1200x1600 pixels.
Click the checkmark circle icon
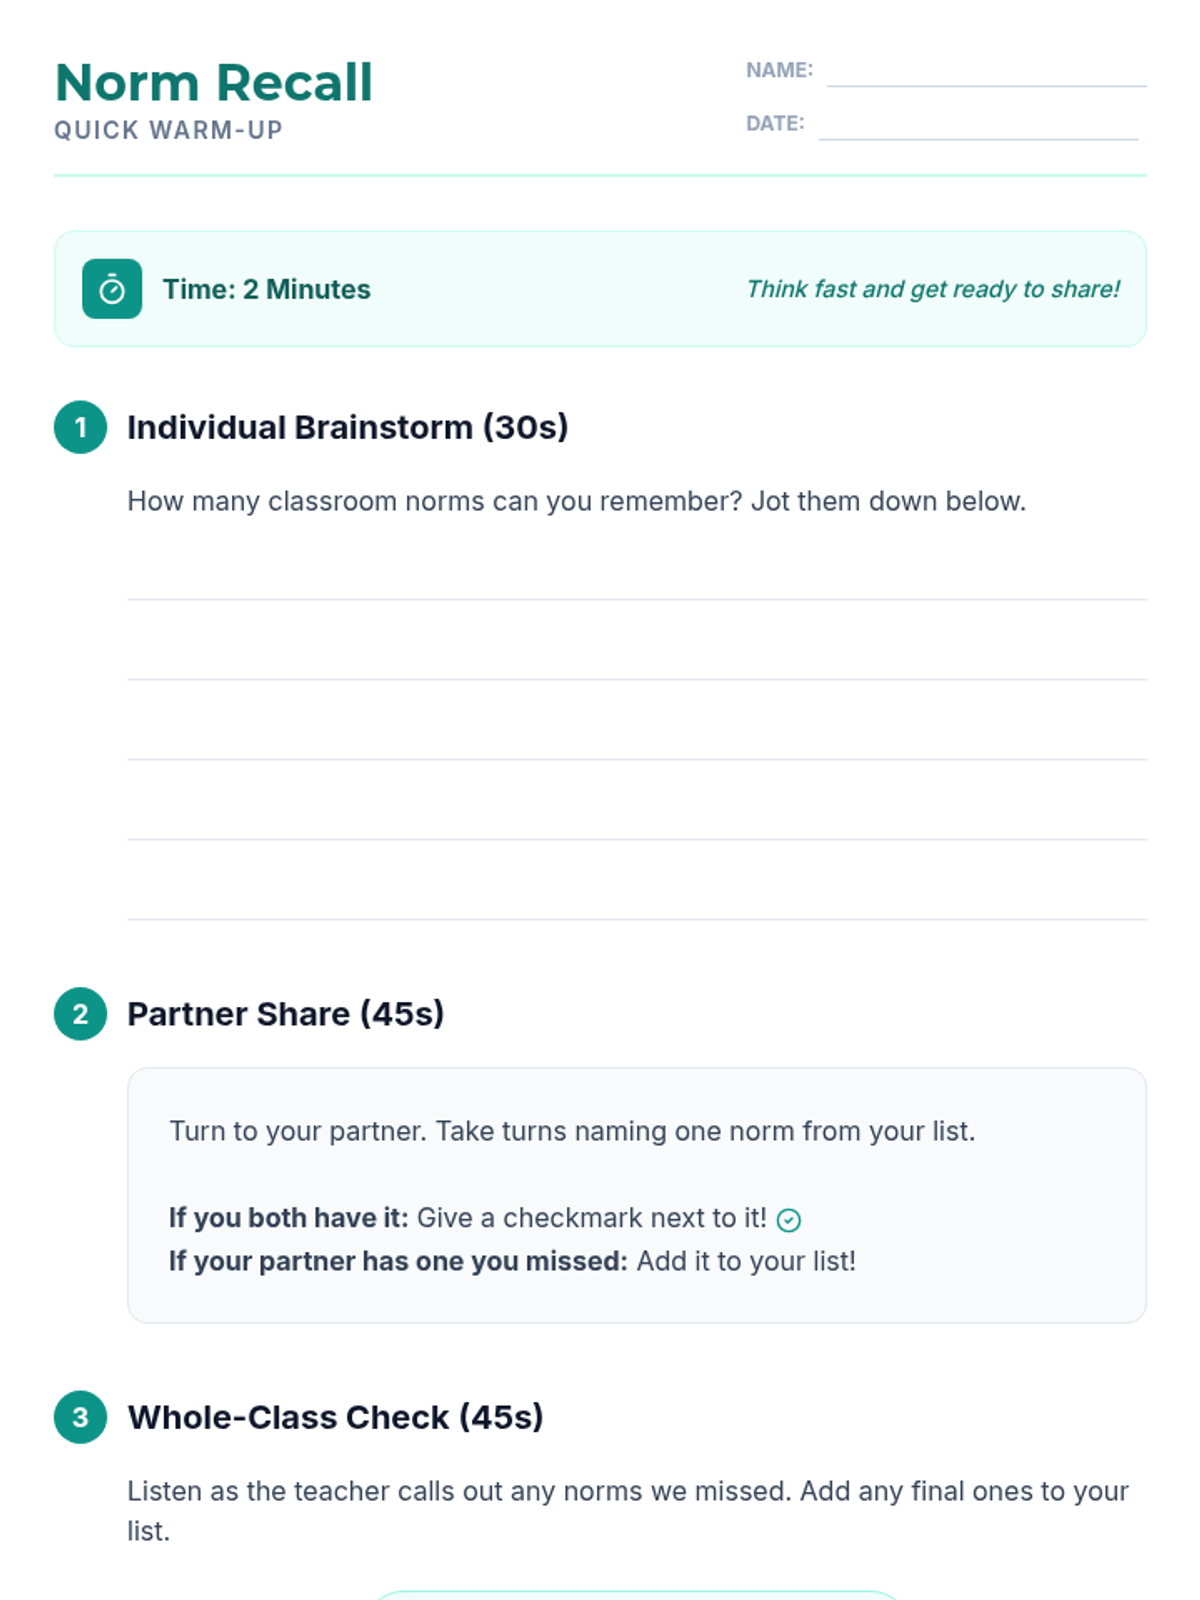789,1220
